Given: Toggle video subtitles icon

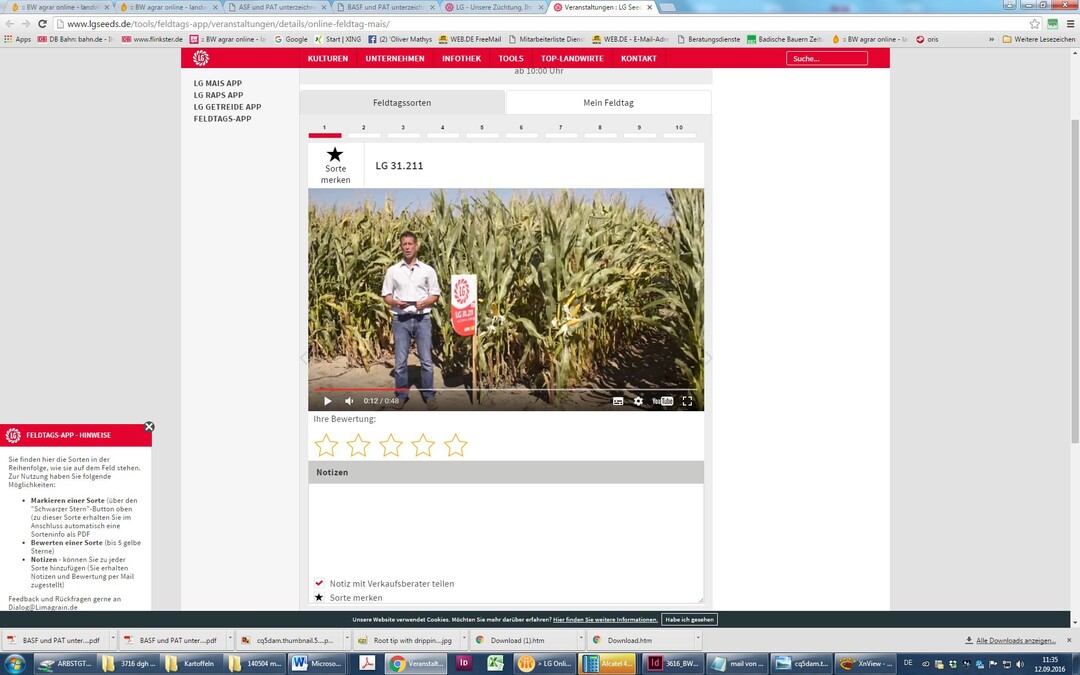Looking at the screenshot, I should 618,401.
